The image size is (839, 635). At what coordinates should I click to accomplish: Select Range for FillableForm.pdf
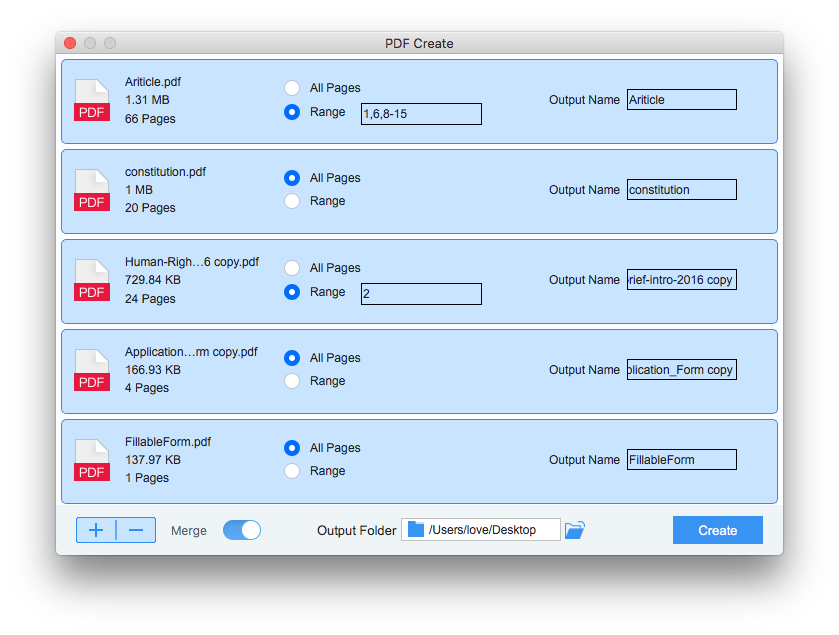tap(291, 470)
